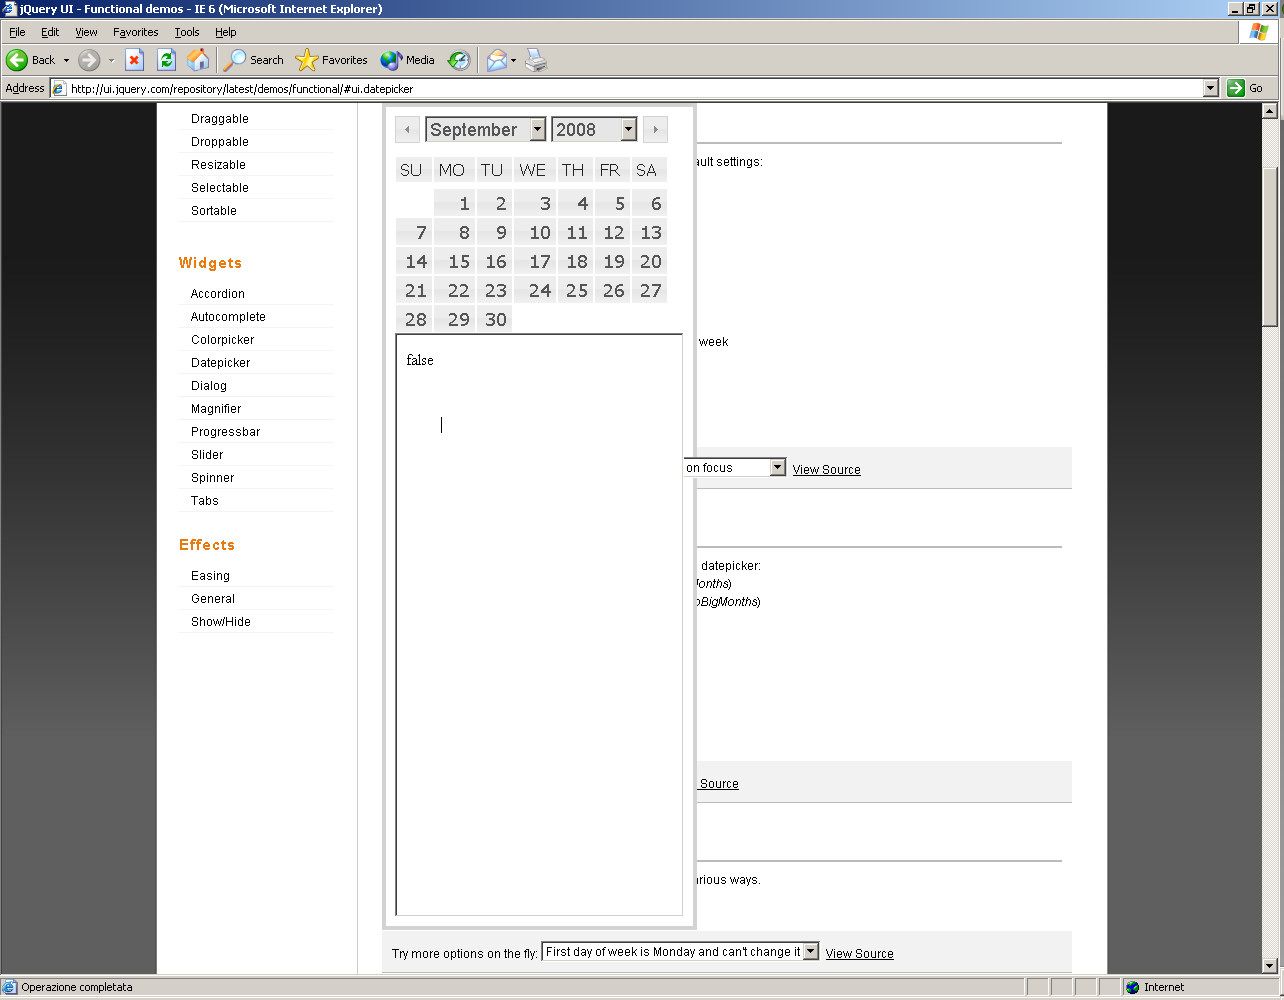The width and height of the screenshot is (1284, 1000).
Task: Expand the first-day-of-week options dropdown
Action: point(810,952)
